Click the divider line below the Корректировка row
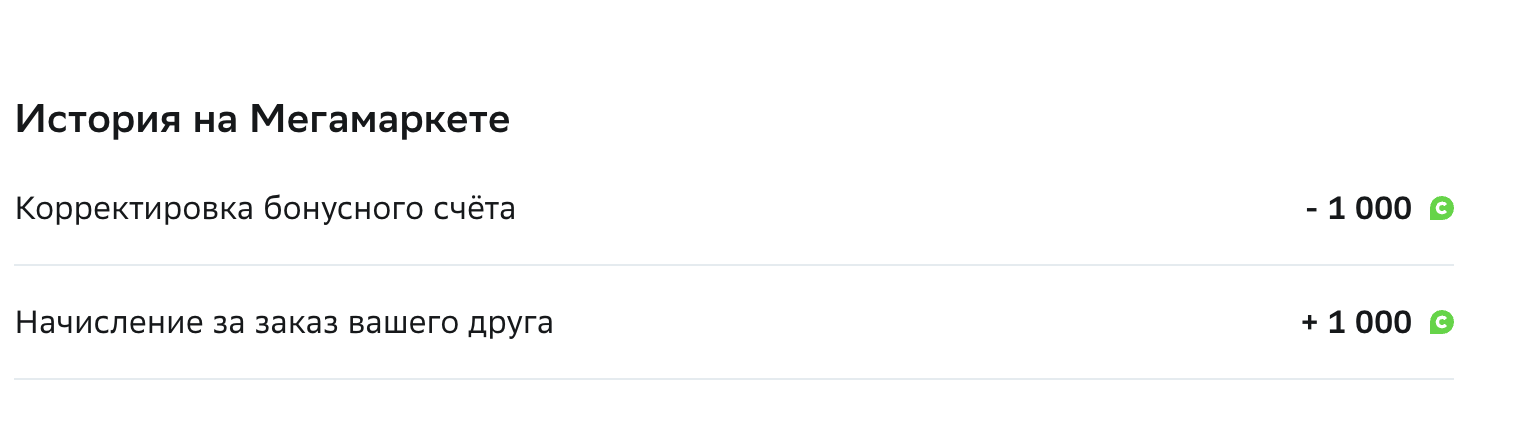Screen dimensions: 1514x424 [733, 265]
